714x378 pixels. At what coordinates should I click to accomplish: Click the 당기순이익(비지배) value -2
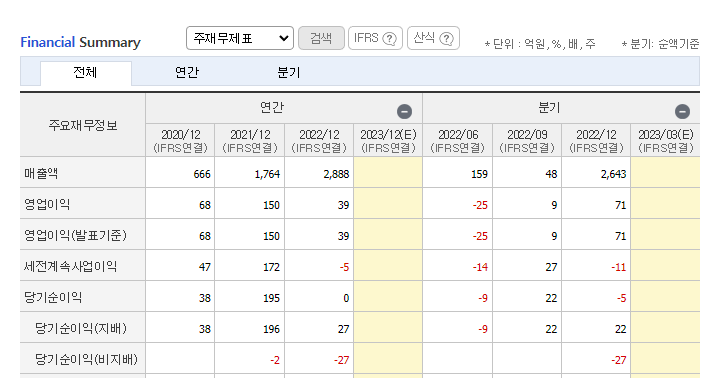(275, 360)
